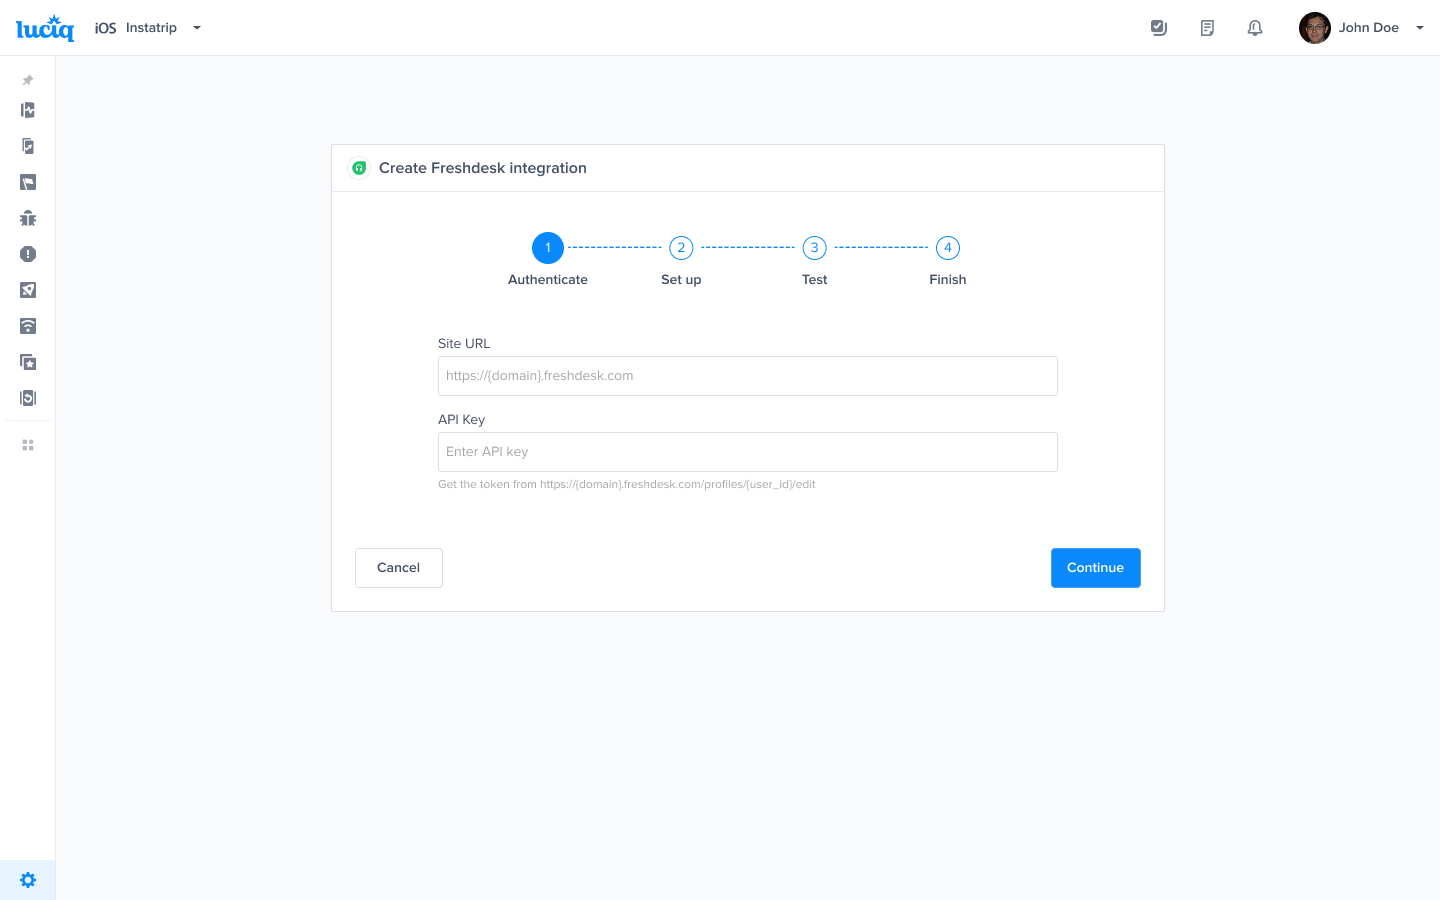Open the flag sidebar icon
The width and height of the screenshot is (1440, 900).
point(28,182)
